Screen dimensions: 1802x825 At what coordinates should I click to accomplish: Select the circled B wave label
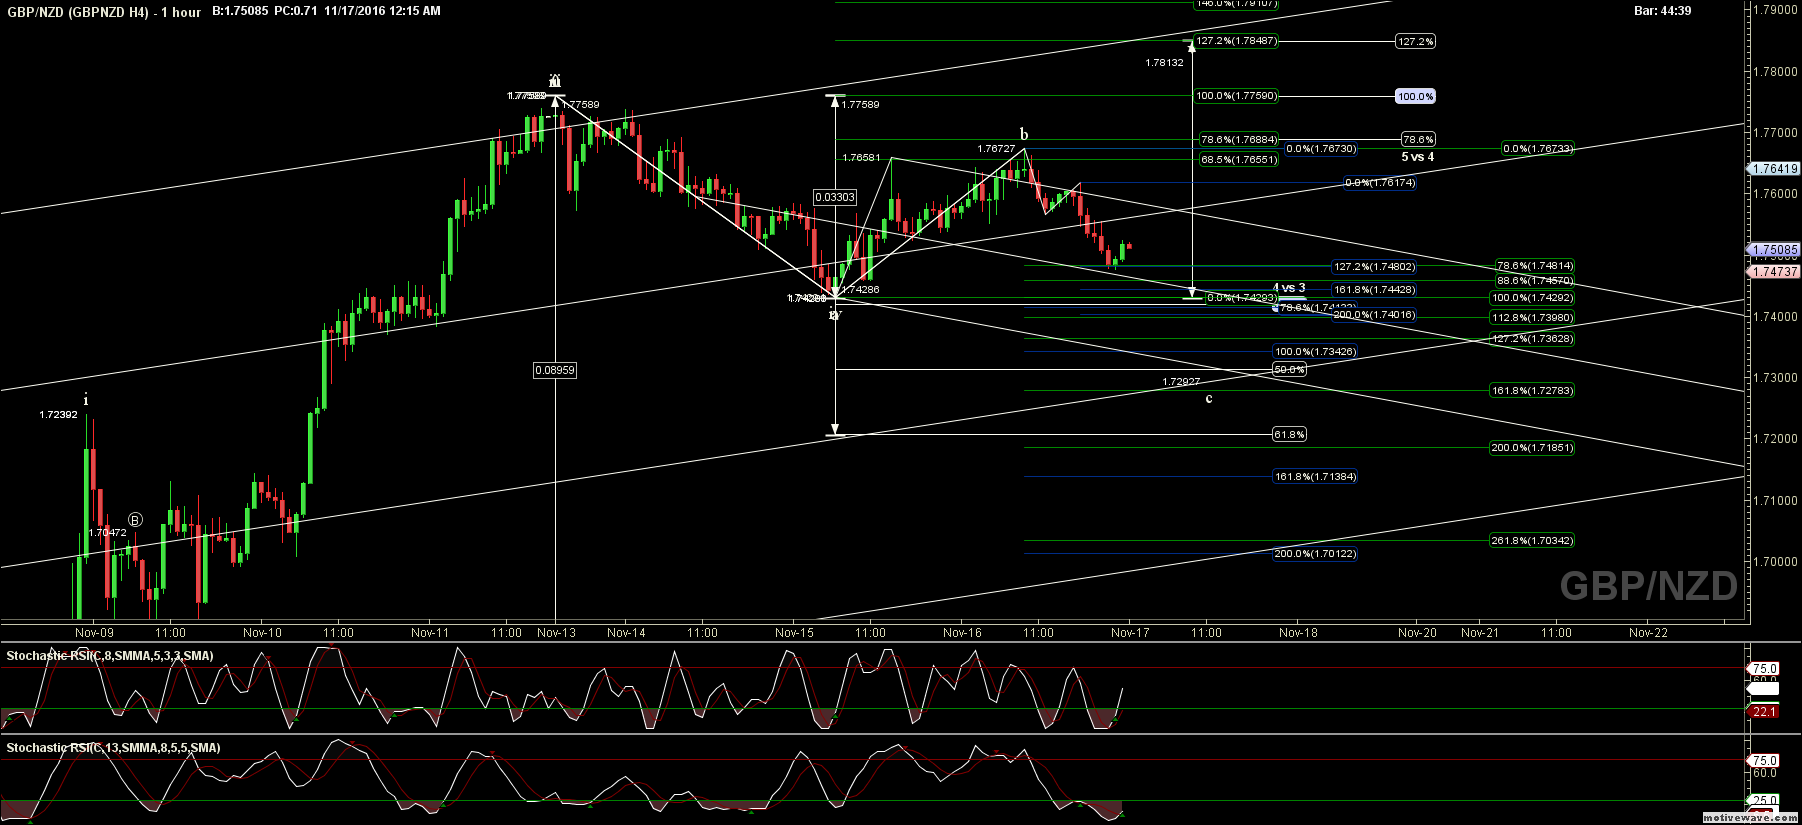click(135, 520)
